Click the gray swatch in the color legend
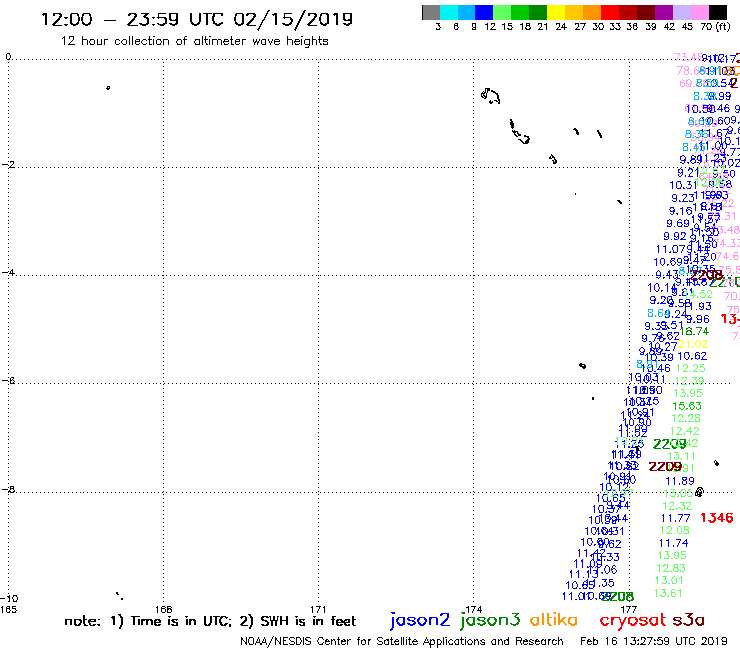Screen dimensions: 740x650 click(431, 12)
